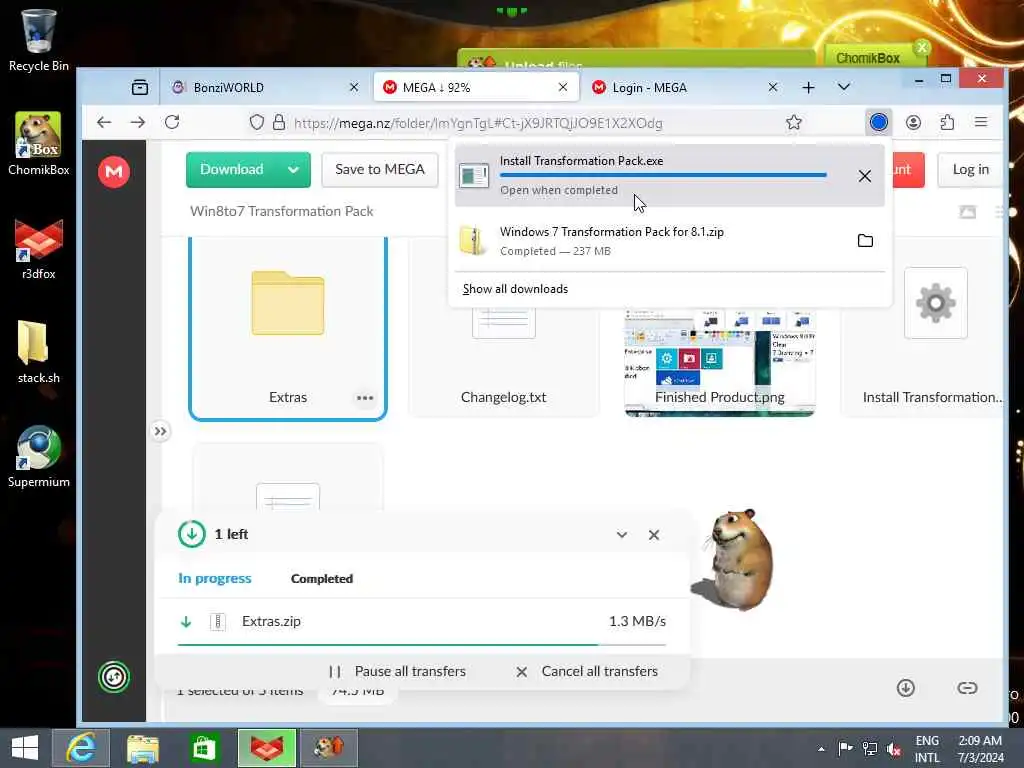
Task: Click the link icon at page bottom
Action: point(967,688)
